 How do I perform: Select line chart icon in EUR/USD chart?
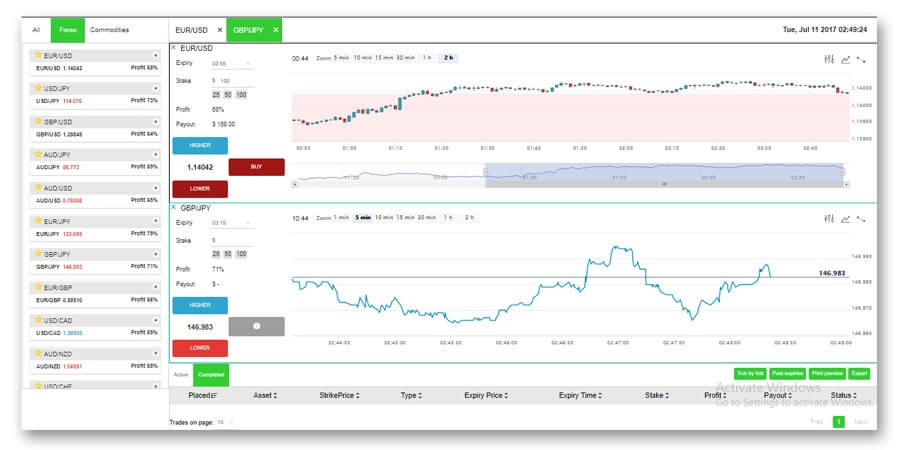[x=845, y=59]
